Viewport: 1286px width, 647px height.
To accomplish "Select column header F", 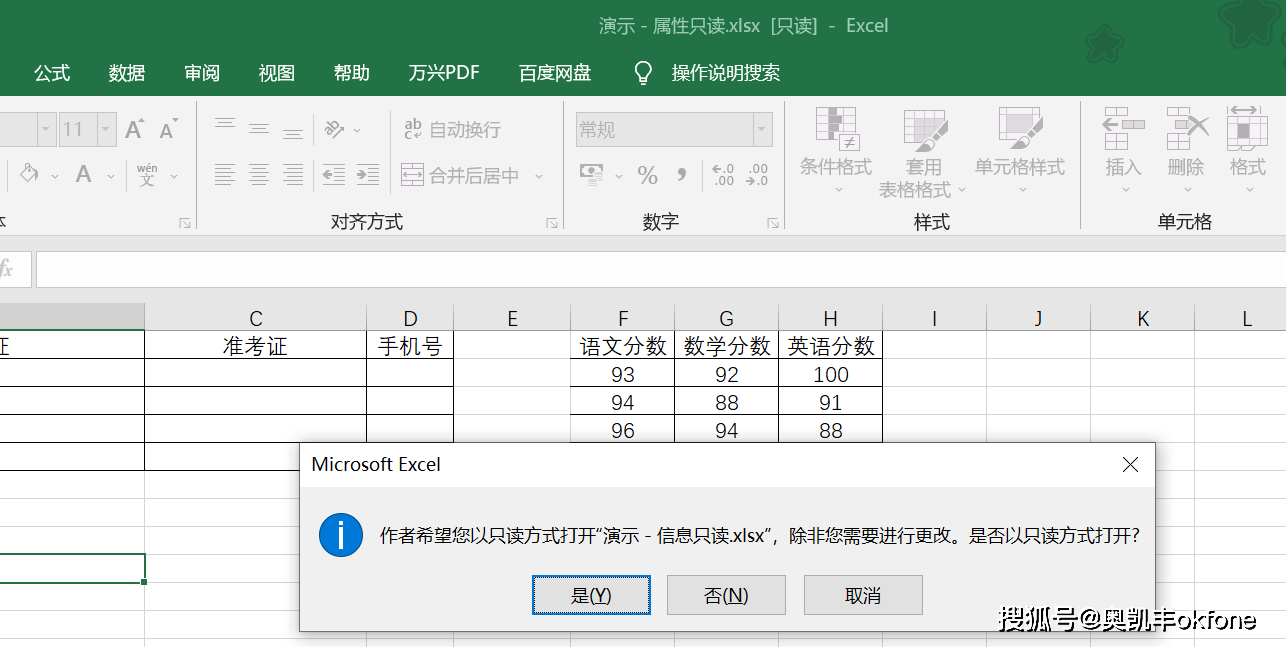I will [x=623, y=318].
